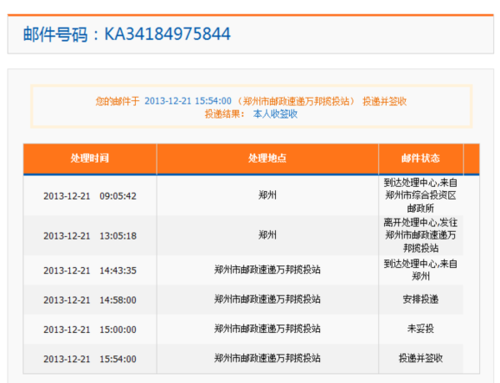This screenshot has height=383, width=500.
Task: Click the location cell in the 14:43:35 row
Action: click(x=267, y=270)
